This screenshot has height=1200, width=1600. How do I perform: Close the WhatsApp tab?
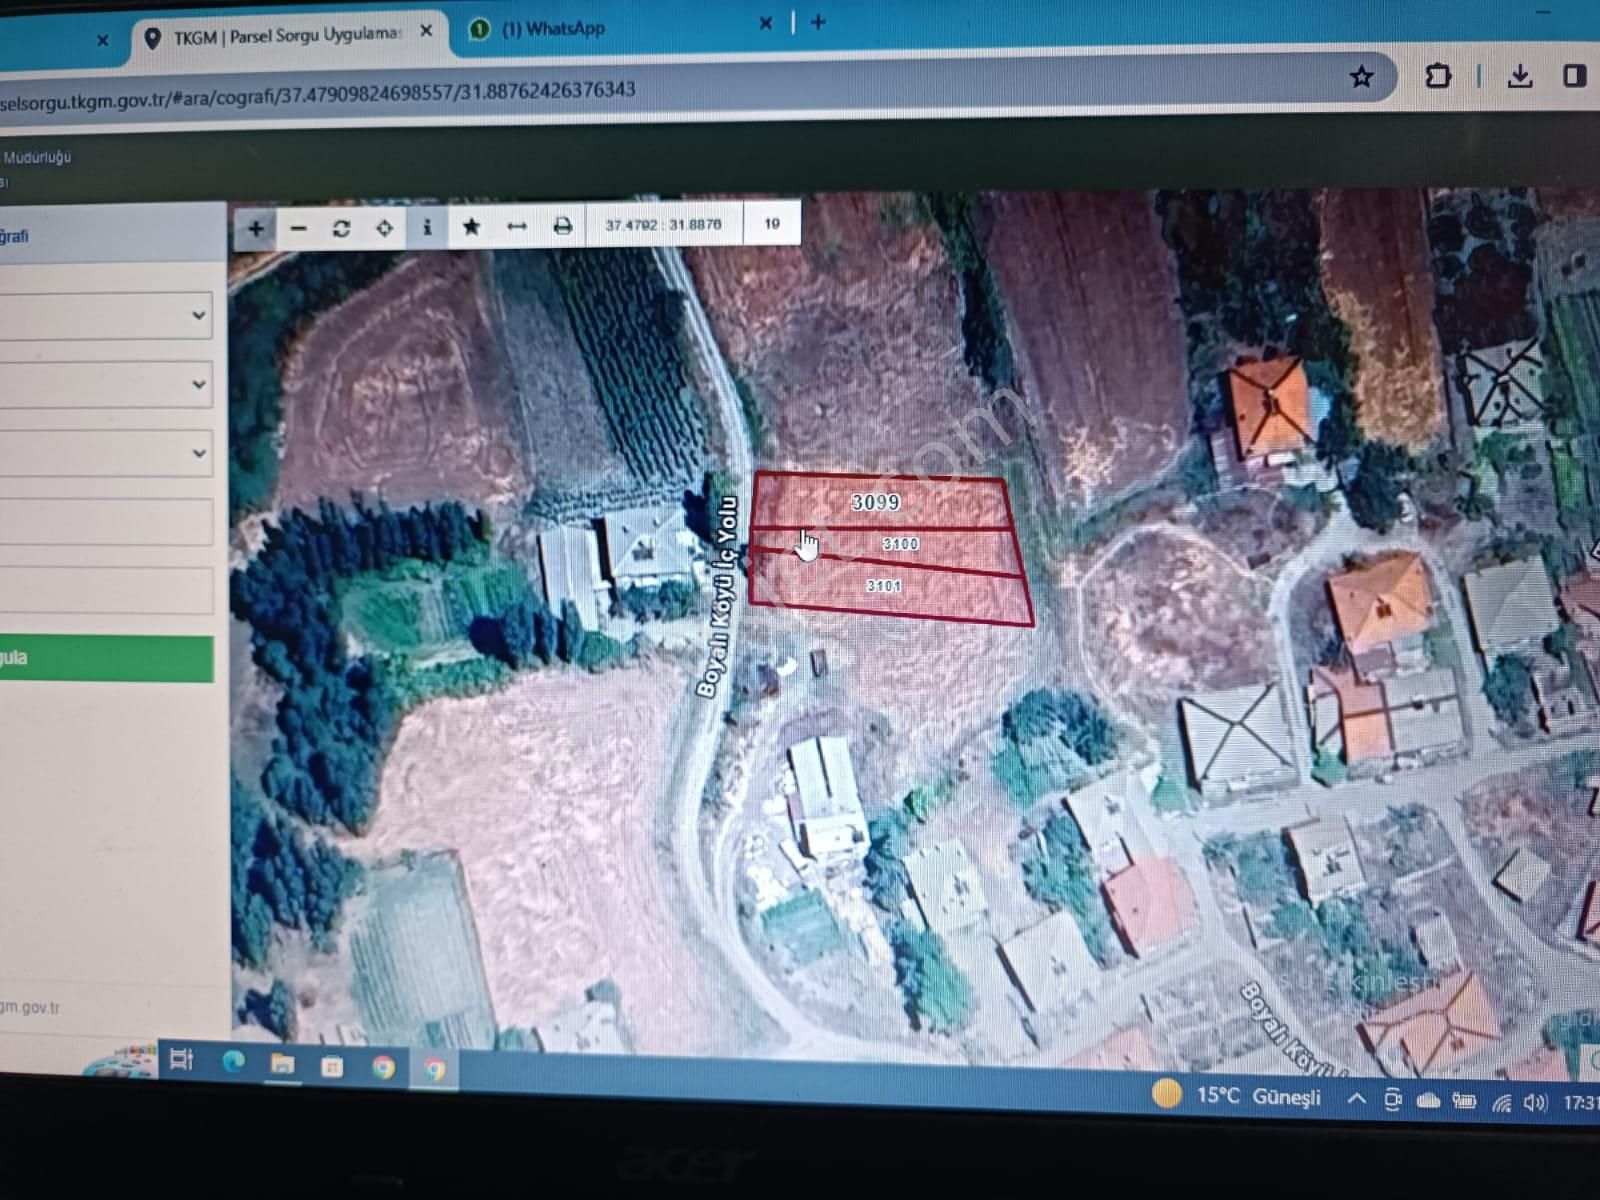[x=766, y=23]
